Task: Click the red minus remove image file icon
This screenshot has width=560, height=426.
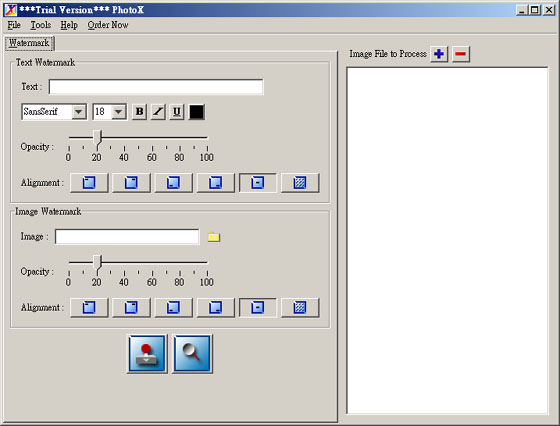Action: point(461,54)
